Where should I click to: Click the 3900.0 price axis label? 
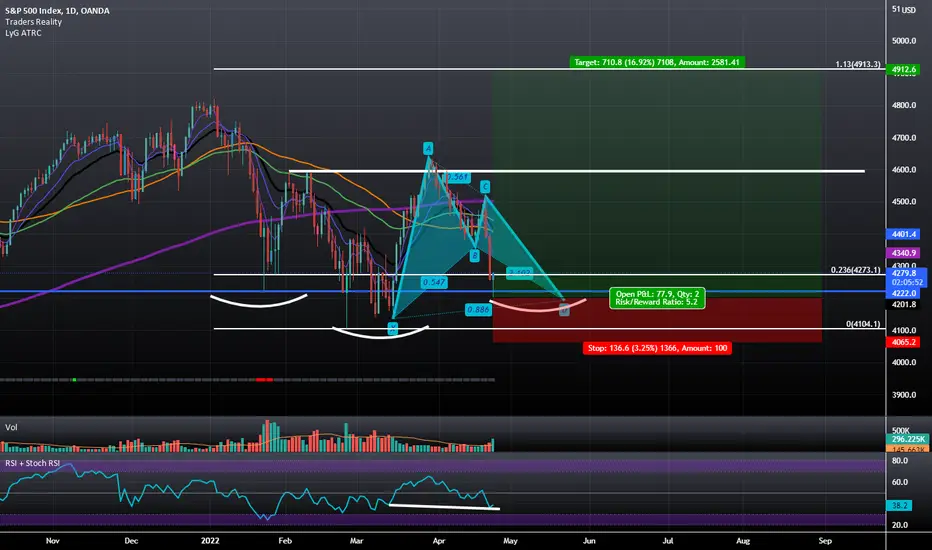coord(903,395)
